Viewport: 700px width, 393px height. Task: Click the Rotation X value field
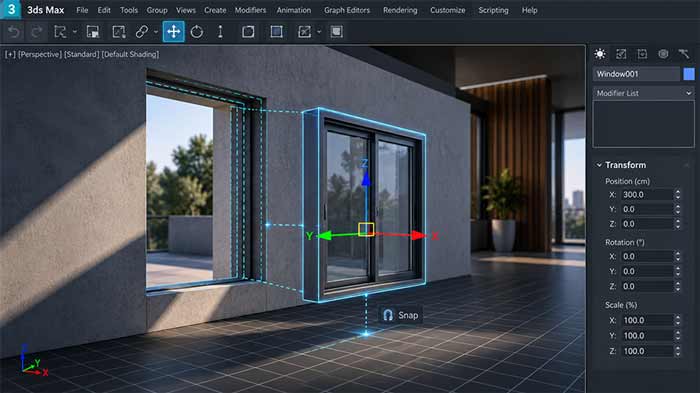(646, 256)
